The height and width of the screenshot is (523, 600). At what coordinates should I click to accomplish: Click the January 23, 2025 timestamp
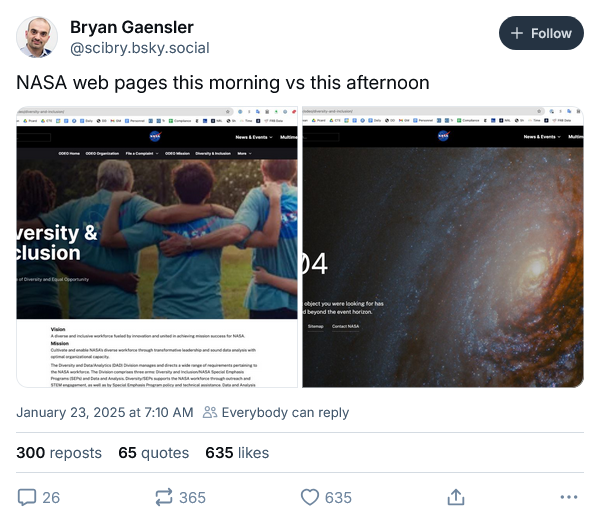(104, 412)
